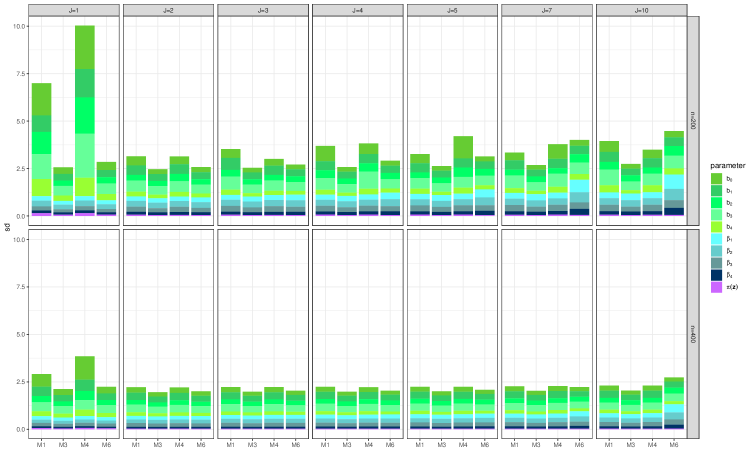This screenshot has height=452, width=753.
Task: Click the M1 x-axis label under J=1 panel
Action: [x=41, y=445]
